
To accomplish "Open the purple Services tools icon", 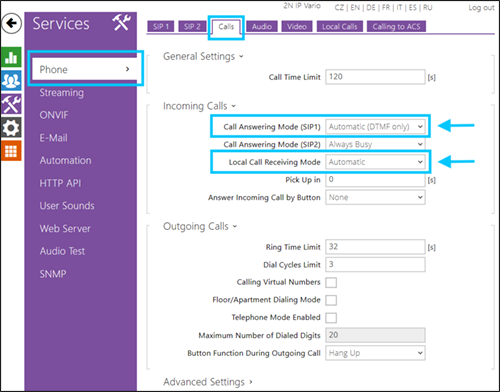I will (11, 104).
